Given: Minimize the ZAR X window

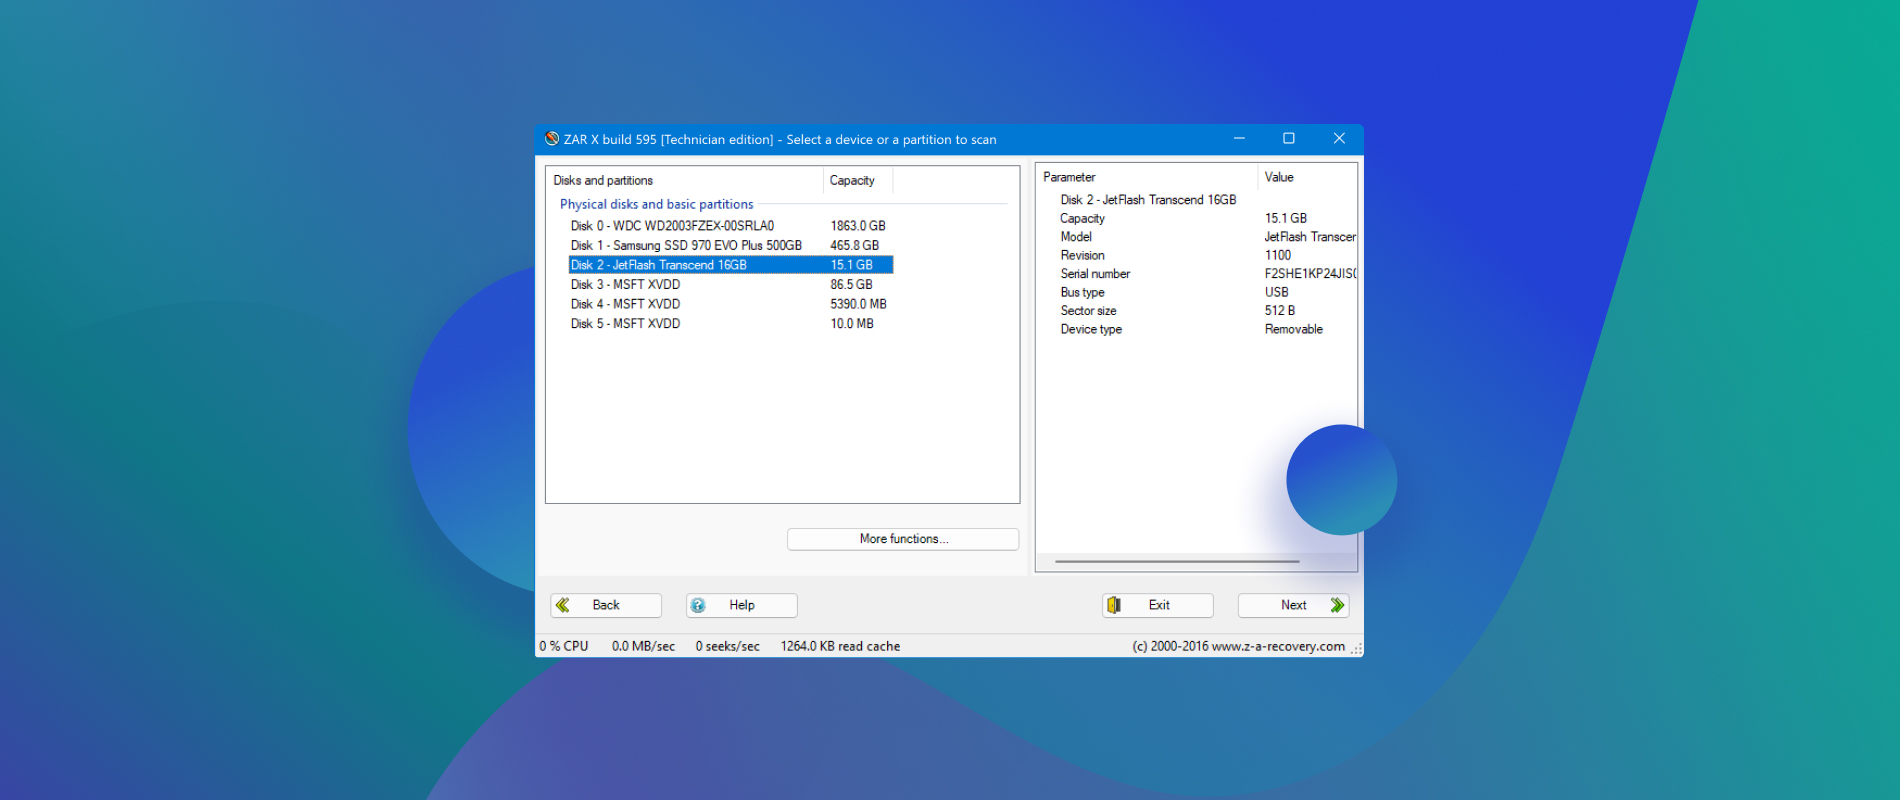Looking at the screenshot, I should pyautogui.click(x=1239, y=139).
